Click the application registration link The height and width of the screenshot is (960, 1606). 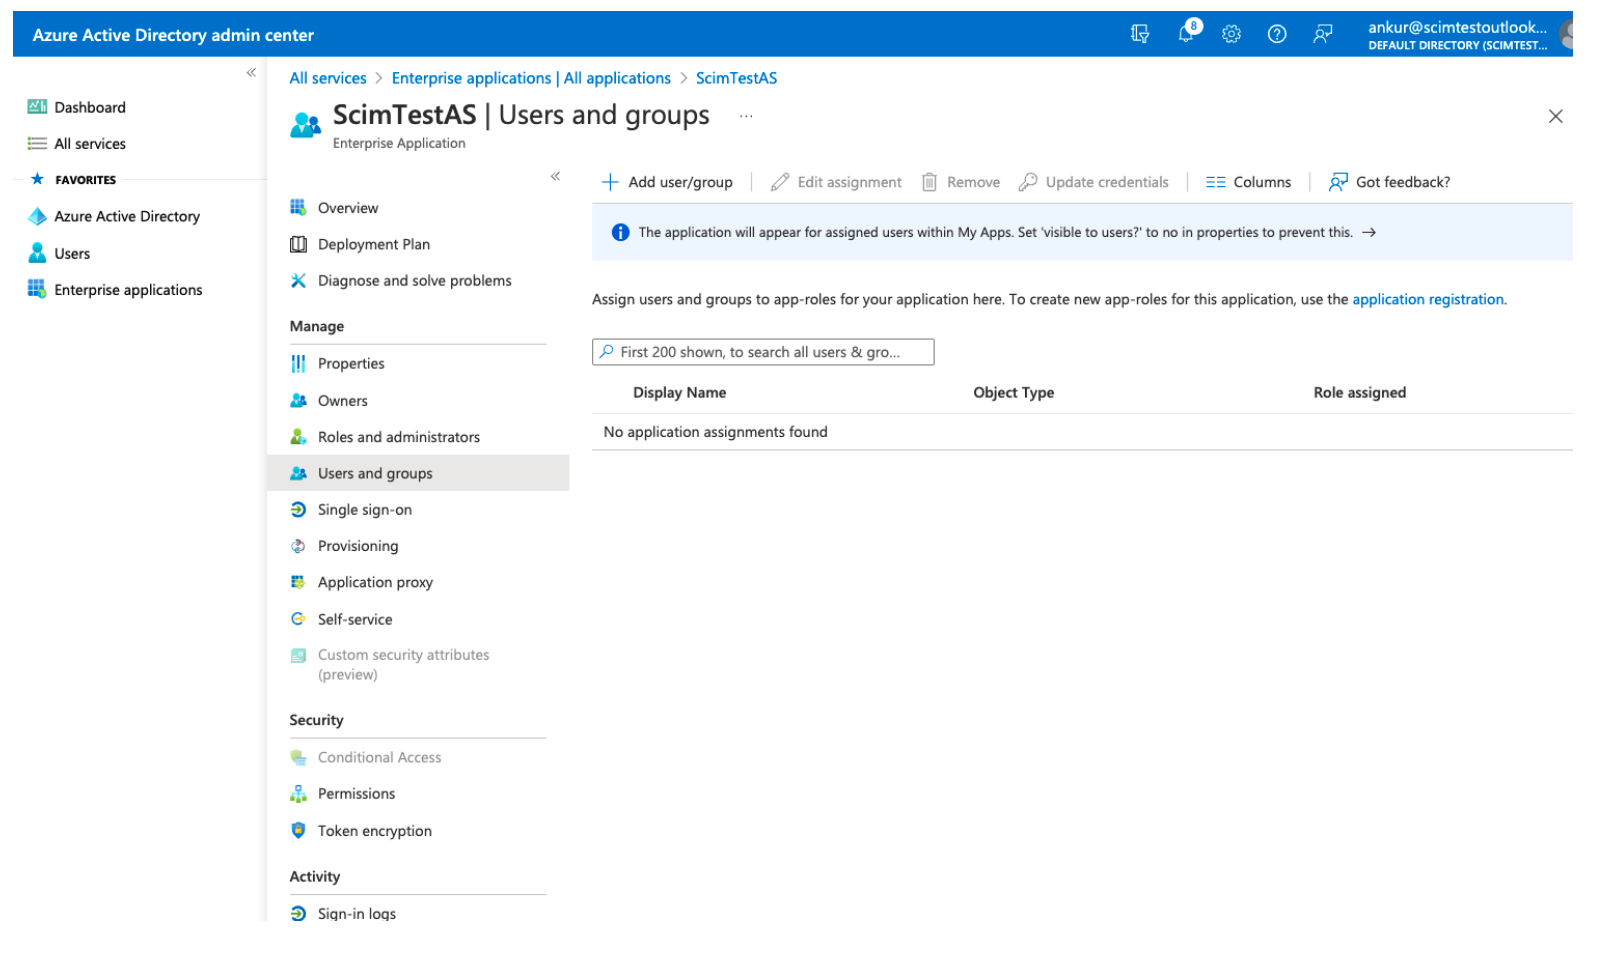1427,299
